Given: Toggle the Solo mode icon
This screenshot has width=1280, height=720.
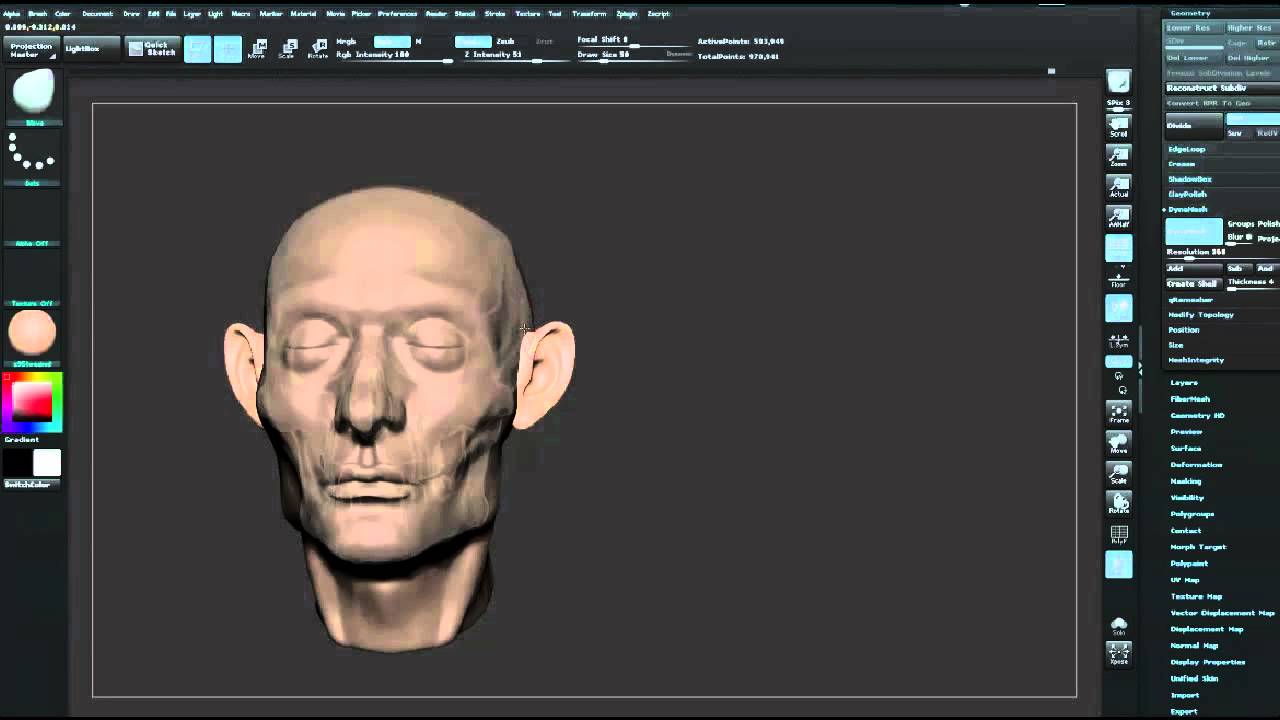Looking at the screenshot, I should 1119,626.
